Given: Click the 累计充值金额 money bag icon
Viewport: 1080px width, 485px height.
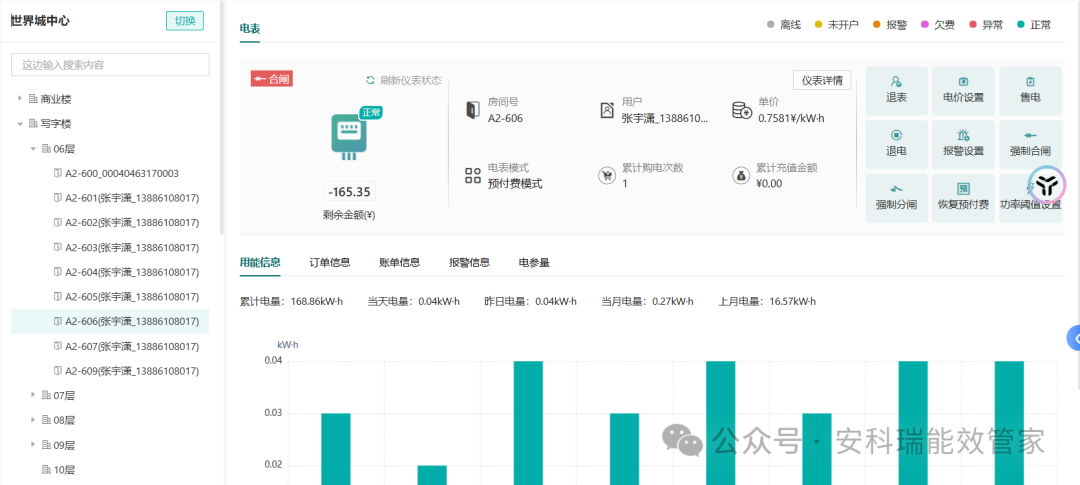Looking at the screenshot, I should (x=740, y=176).
